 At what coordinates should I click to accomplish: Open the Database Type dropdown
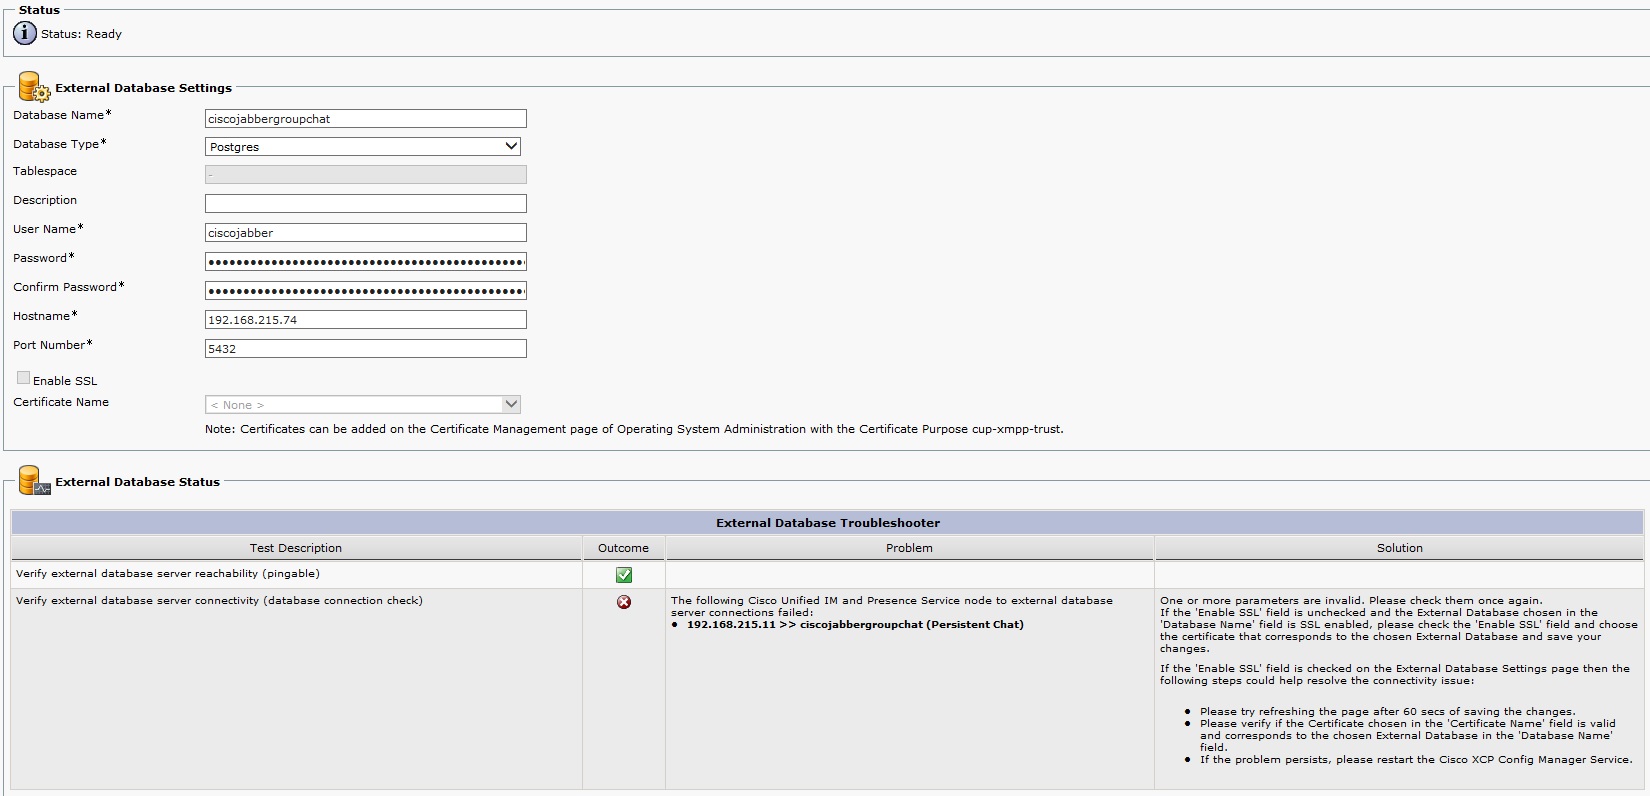(363, 146)
